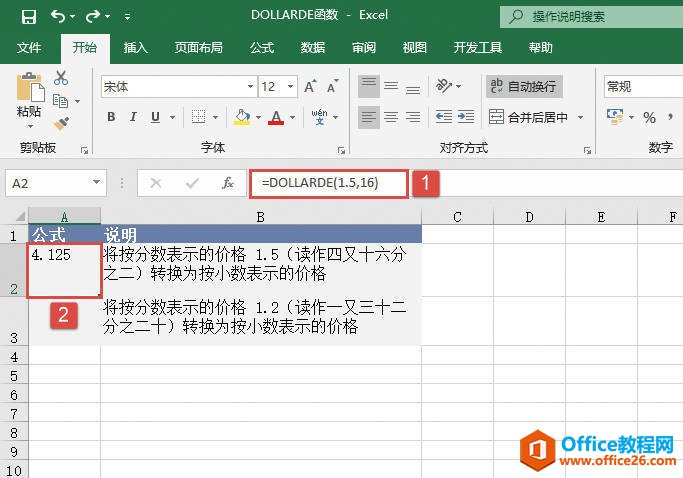Image resolution: width=683 pixels, height=478 pixels.
Task: Click the text Orientation icon
Action: pyautogui.click(x=444, y=85)
